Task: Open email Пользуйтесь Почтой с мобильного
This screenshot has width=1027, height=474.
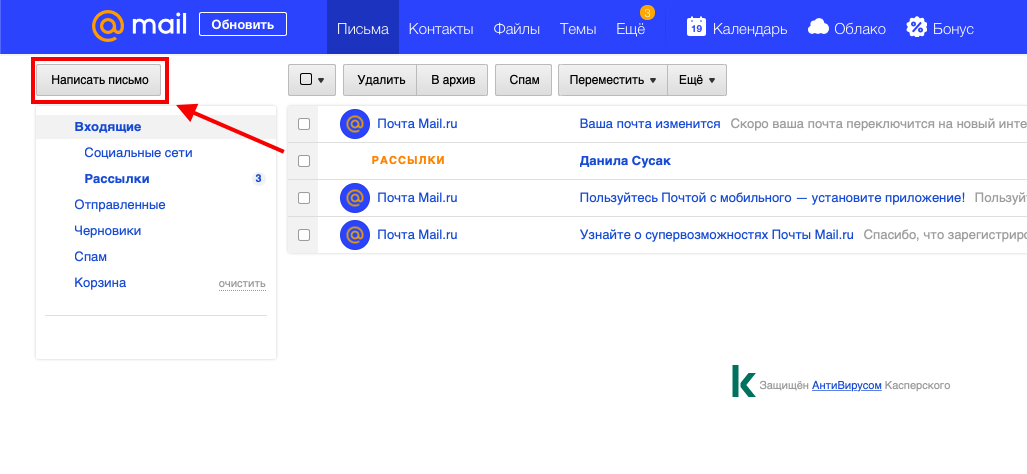Action: pyautogui.click(x=772, y=198)
